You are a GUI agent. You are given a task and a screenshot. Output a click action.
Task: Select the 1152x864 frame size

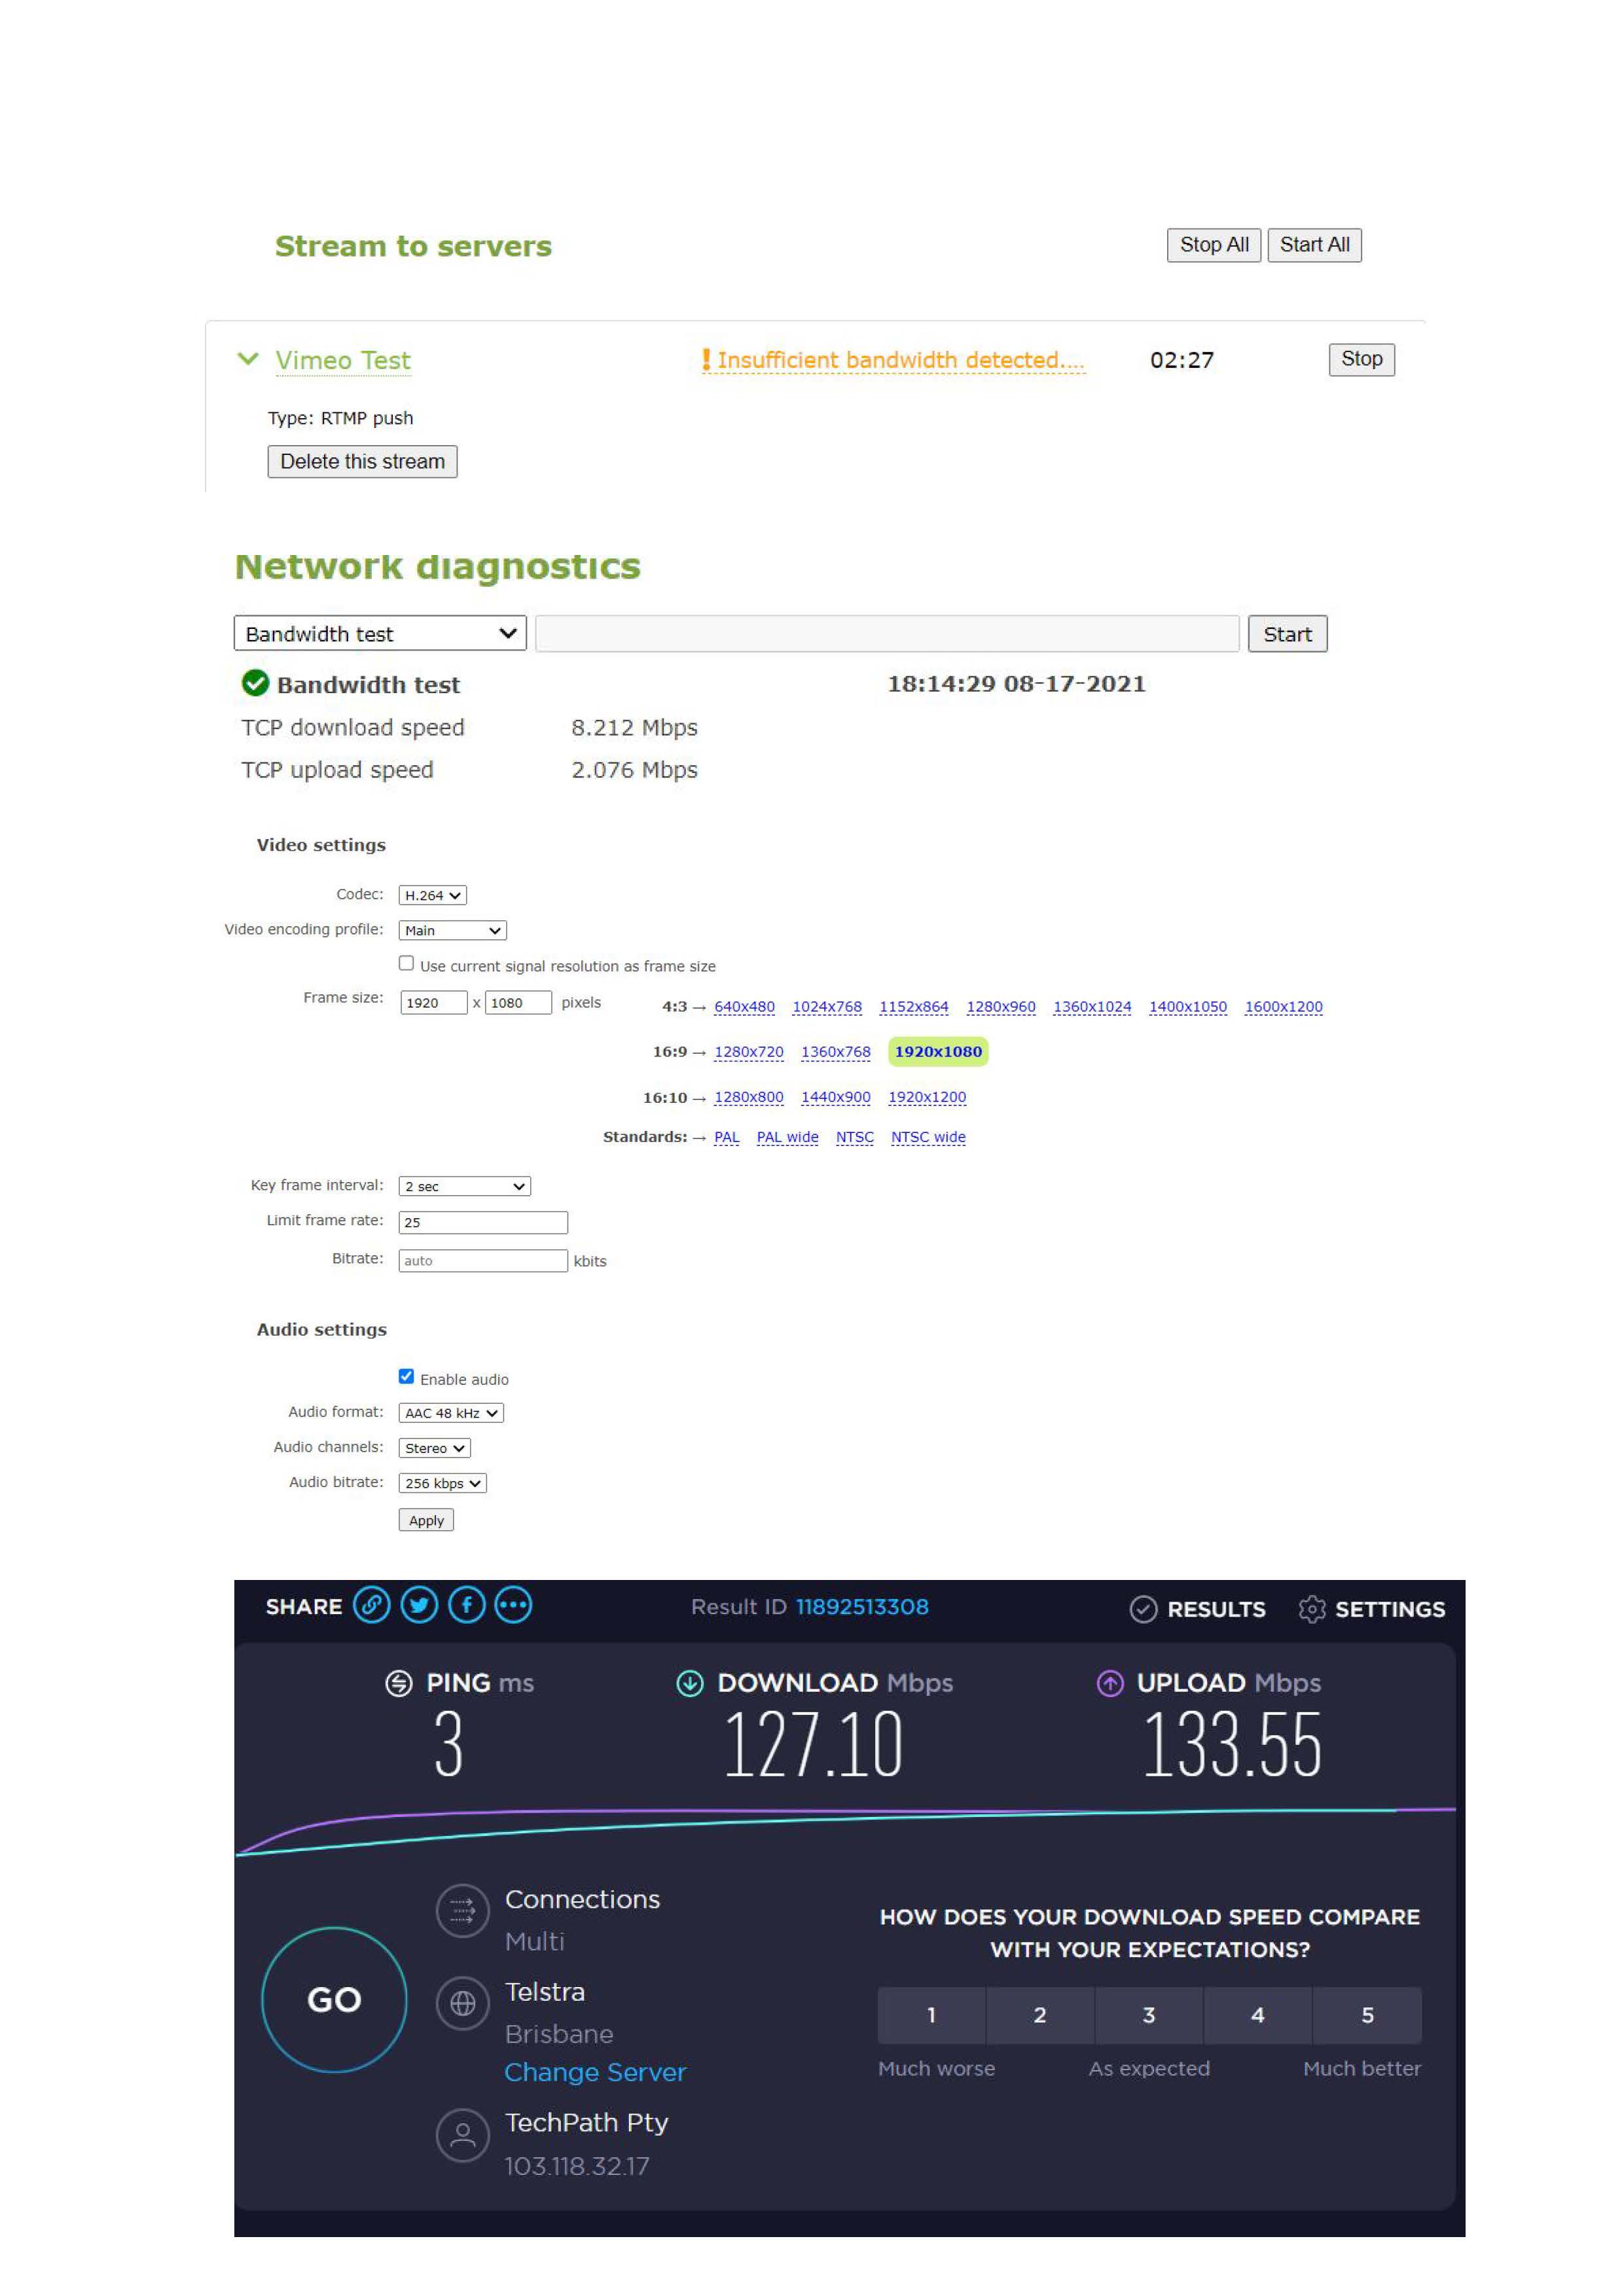pos(914,1007)
